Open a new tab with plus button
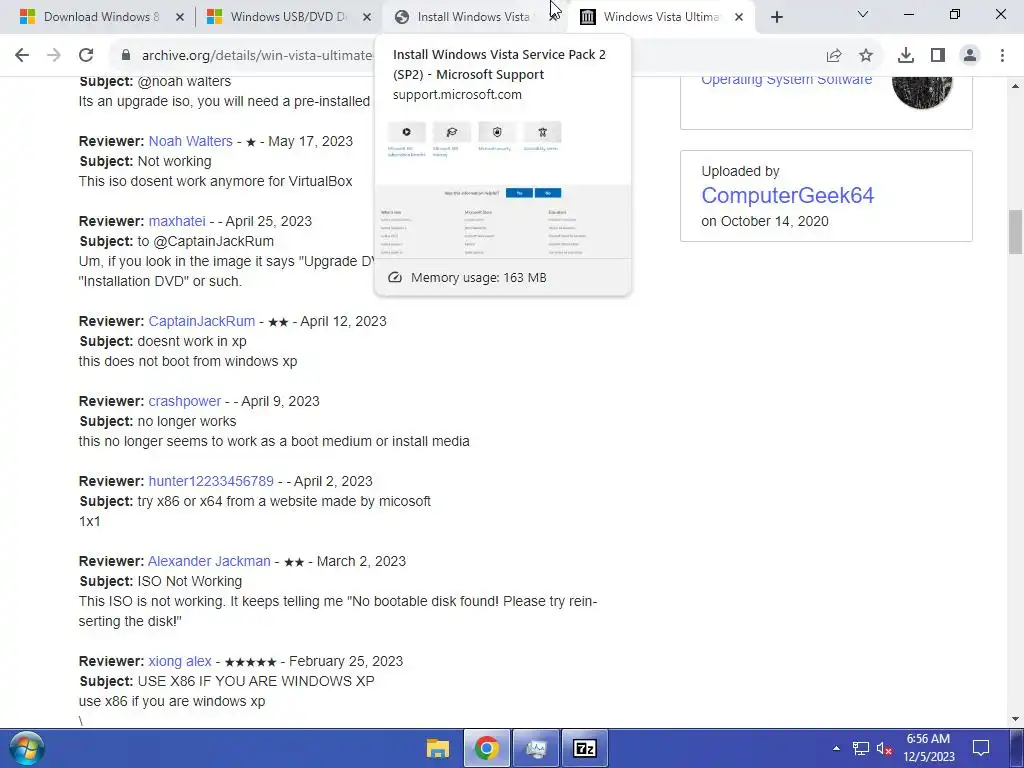Screen dimensions: 1024x768 pyautogui.click(x=776, y=17)
